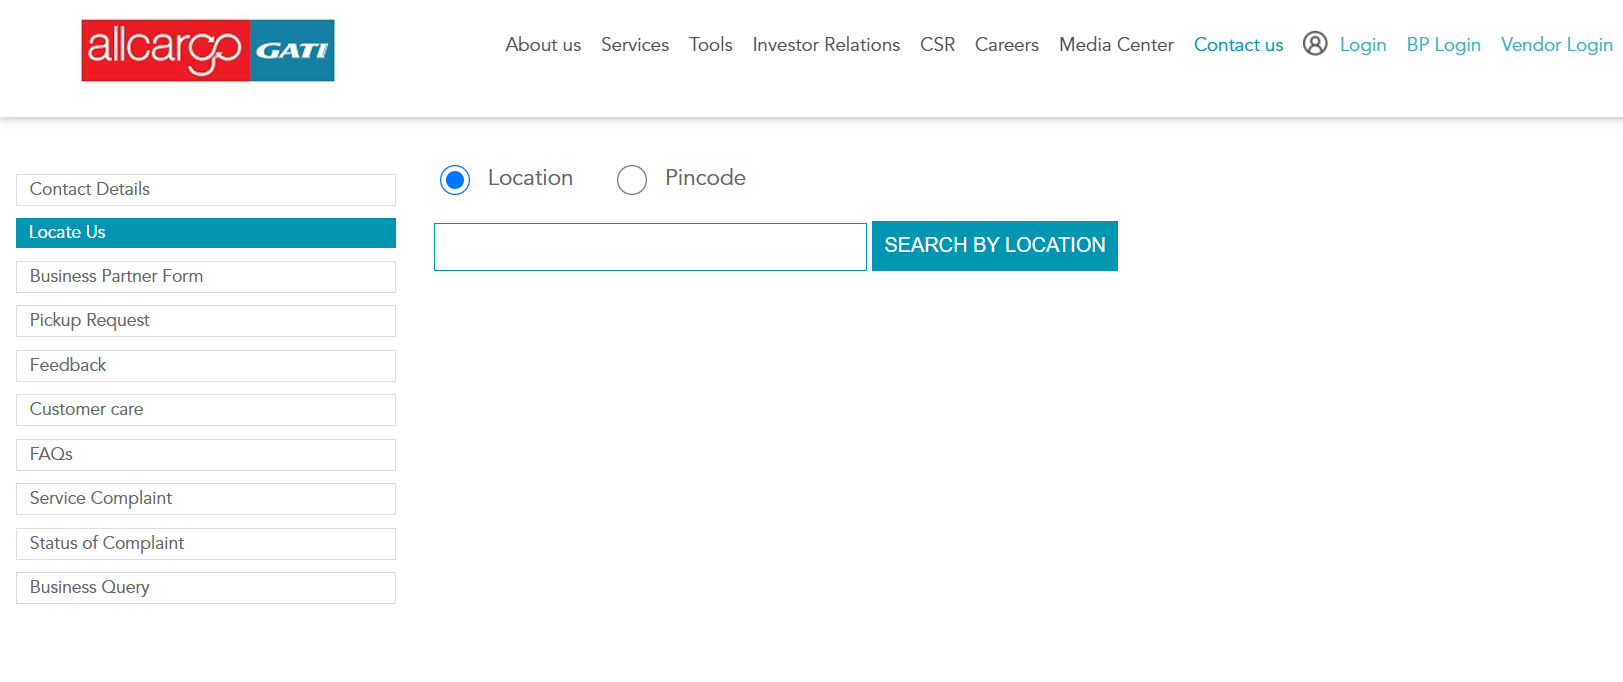Click the BP Login link
The image size is (1623, 682).
click(x=1443, y=45)
